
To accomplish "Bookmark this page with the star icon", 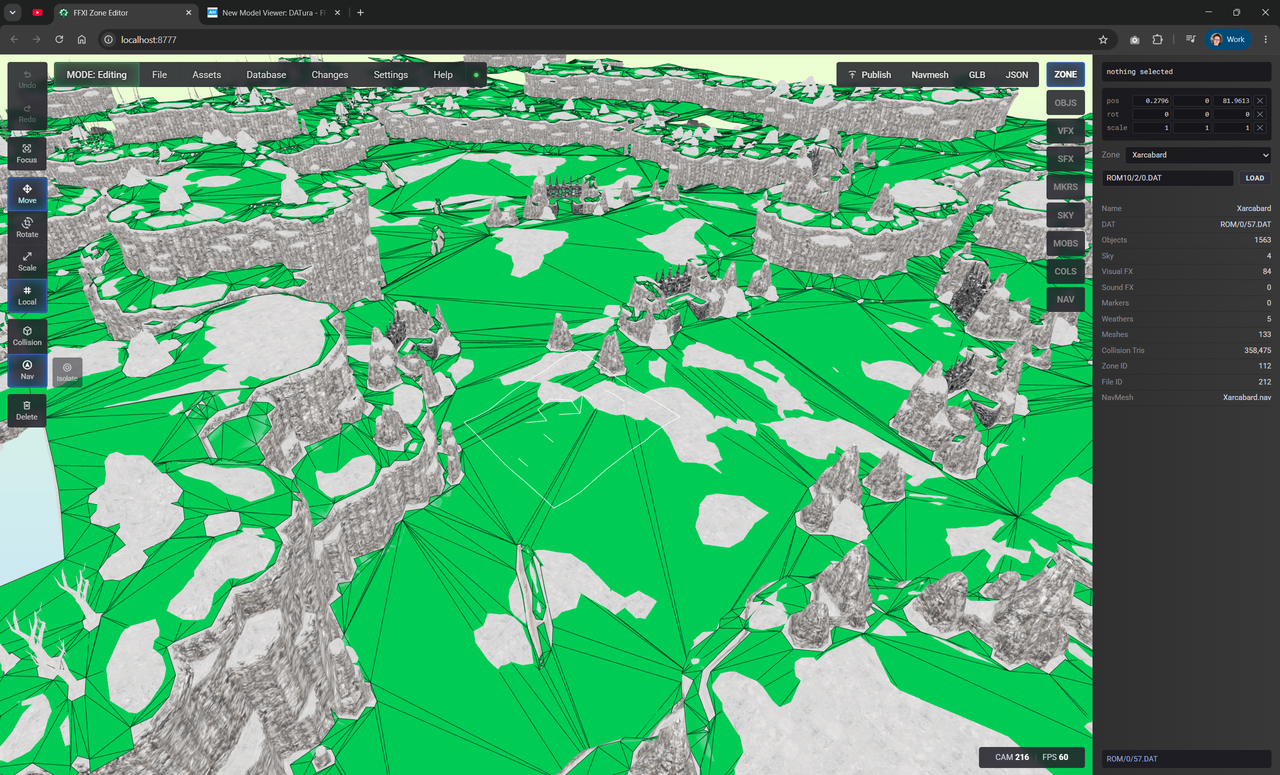I will (x=1103, y=39).
